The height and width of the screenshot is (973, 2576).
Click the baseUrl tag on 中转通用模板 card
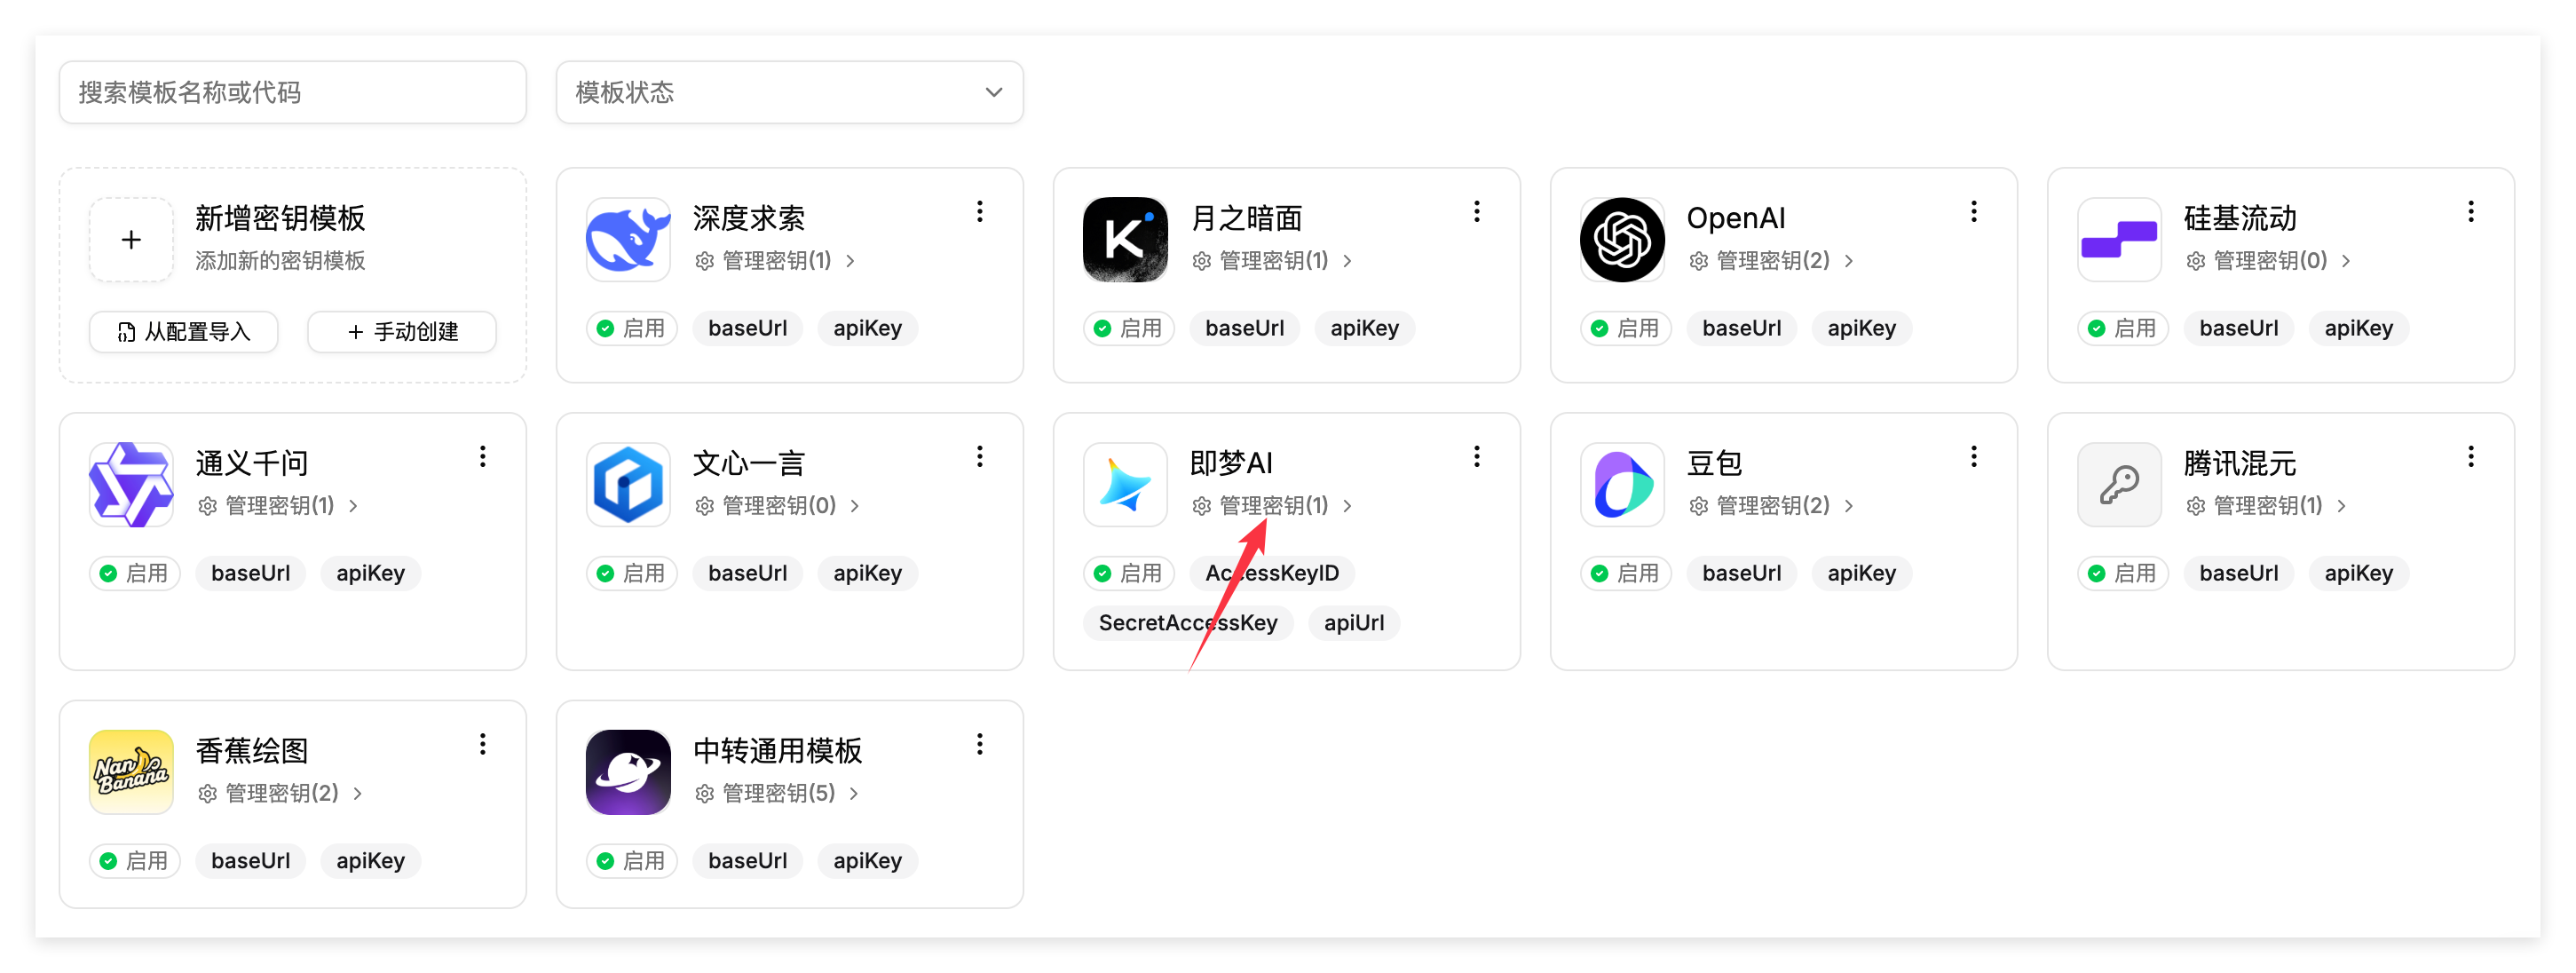coord(748,861)
